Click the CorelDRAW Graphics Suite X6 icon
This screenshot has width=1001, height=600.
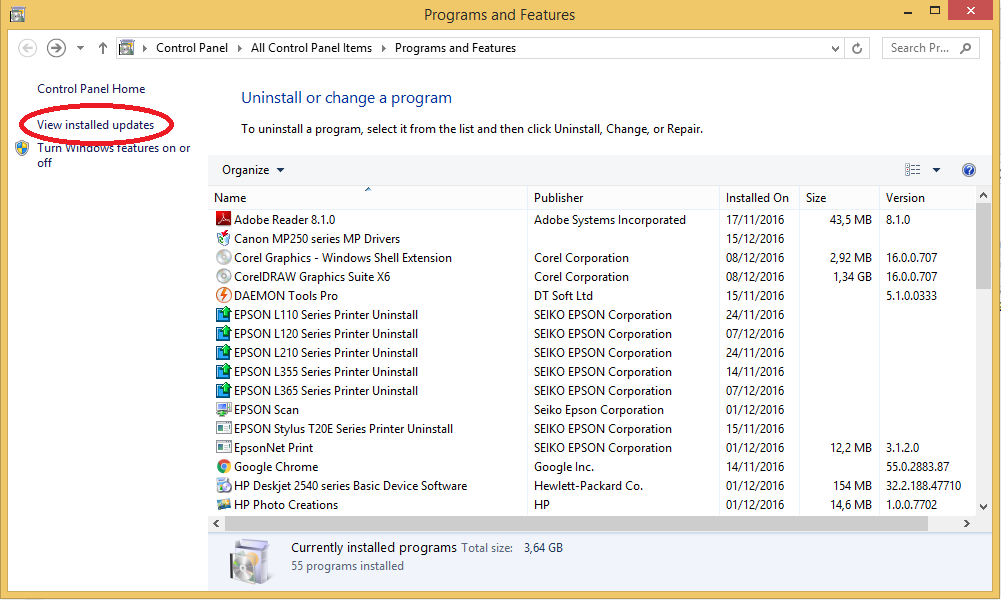click(223, 276)
